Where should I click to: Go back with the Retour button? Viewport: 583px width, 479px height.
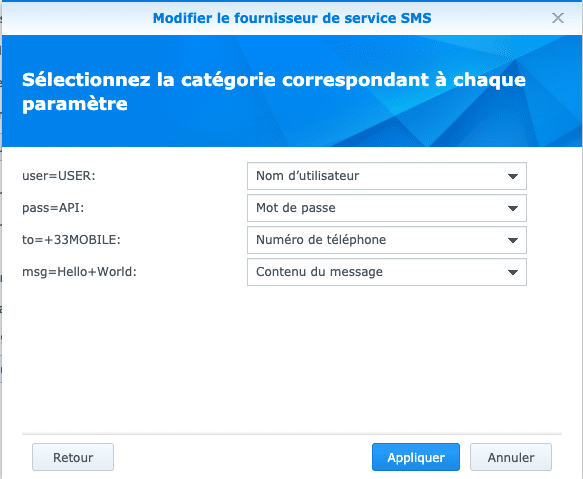click(x=73, y=457)
